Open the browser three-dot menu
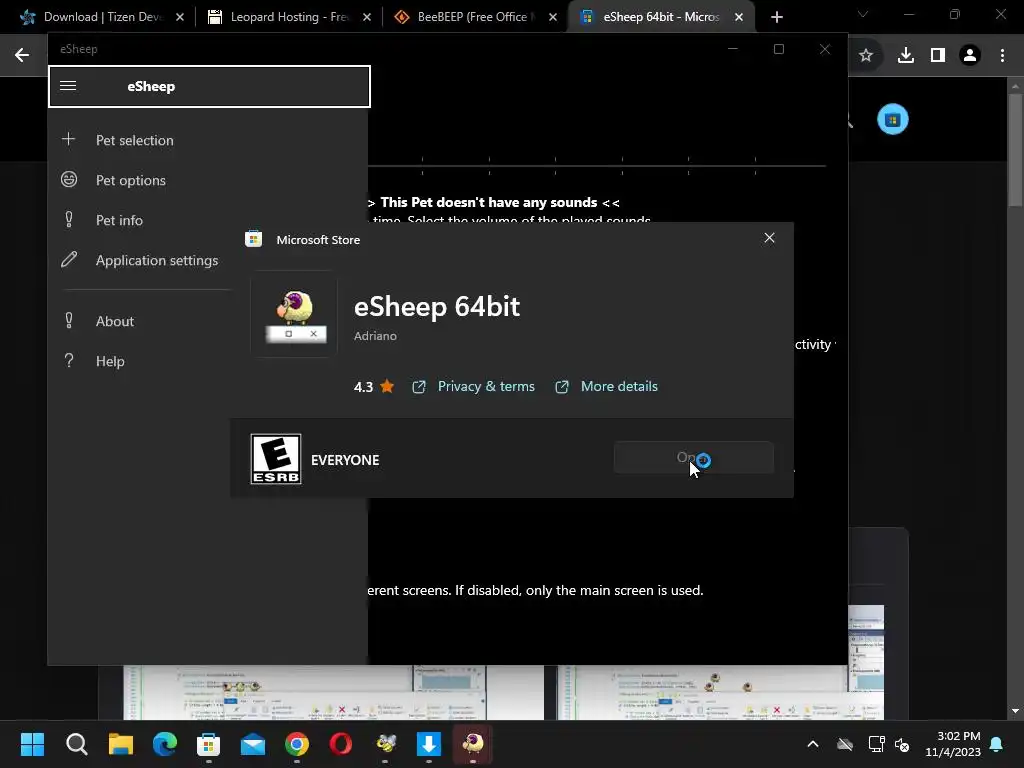Screen dimensions: 1024x768 (x=1002, y=55)
